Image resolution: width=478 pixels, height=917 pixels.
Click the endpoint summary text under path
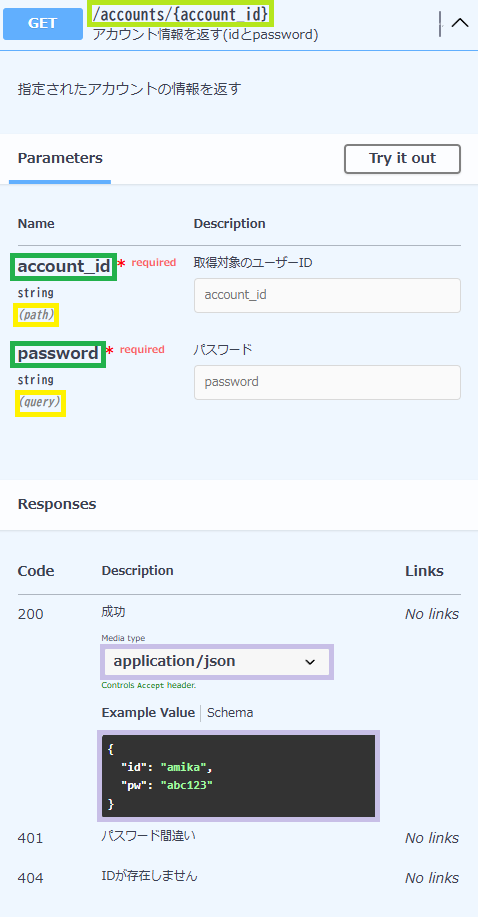coord(205,35)
